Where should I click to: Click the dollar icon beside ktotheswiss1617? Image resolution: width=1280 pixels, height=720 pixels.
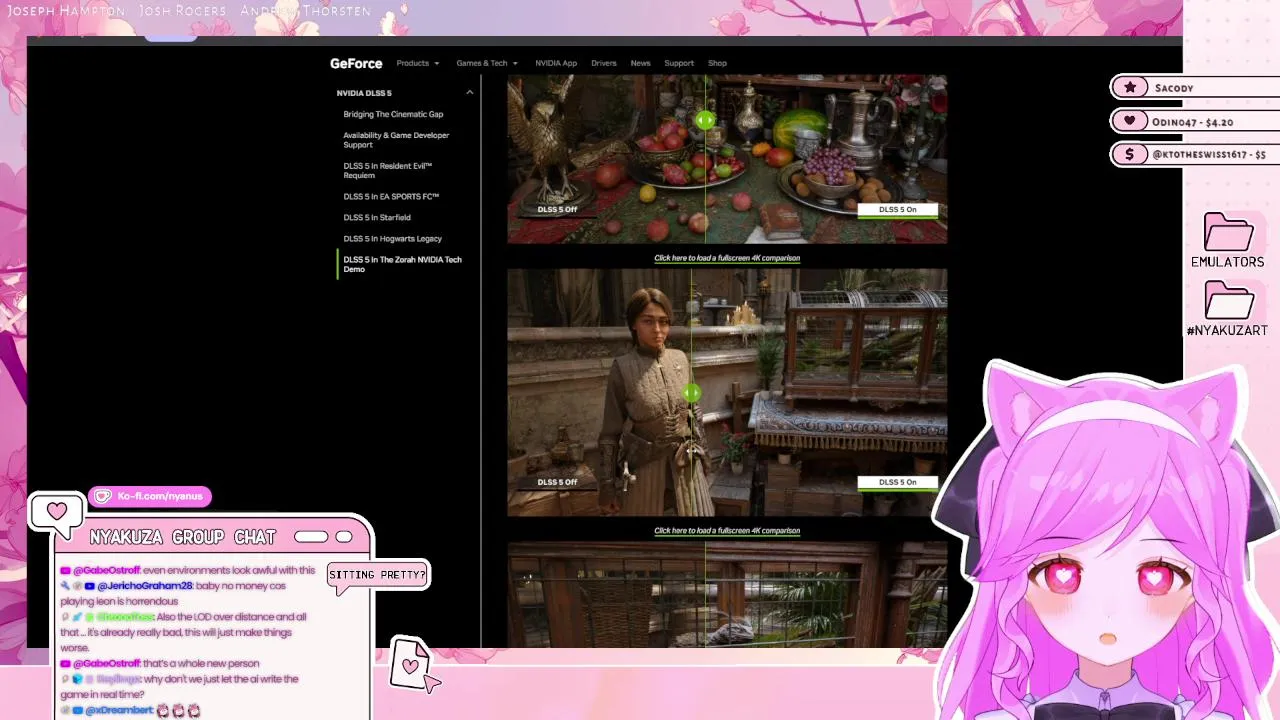(1130, 154)
